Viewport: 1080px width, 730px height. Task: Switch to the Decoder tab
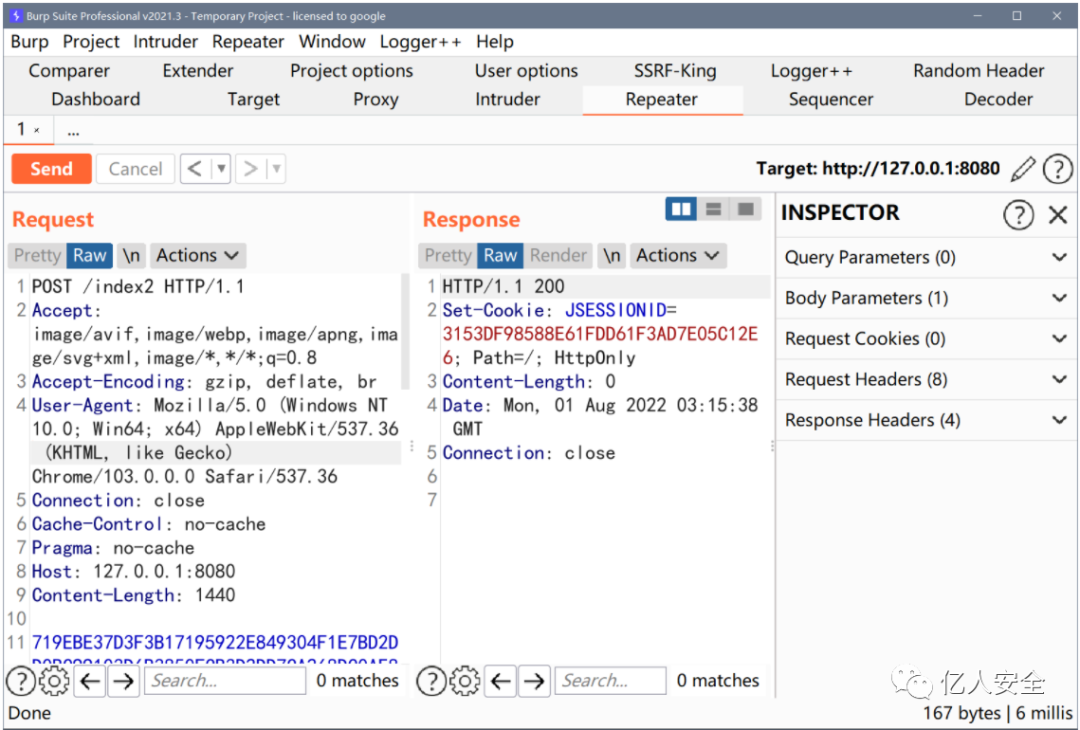coord(998,100)
